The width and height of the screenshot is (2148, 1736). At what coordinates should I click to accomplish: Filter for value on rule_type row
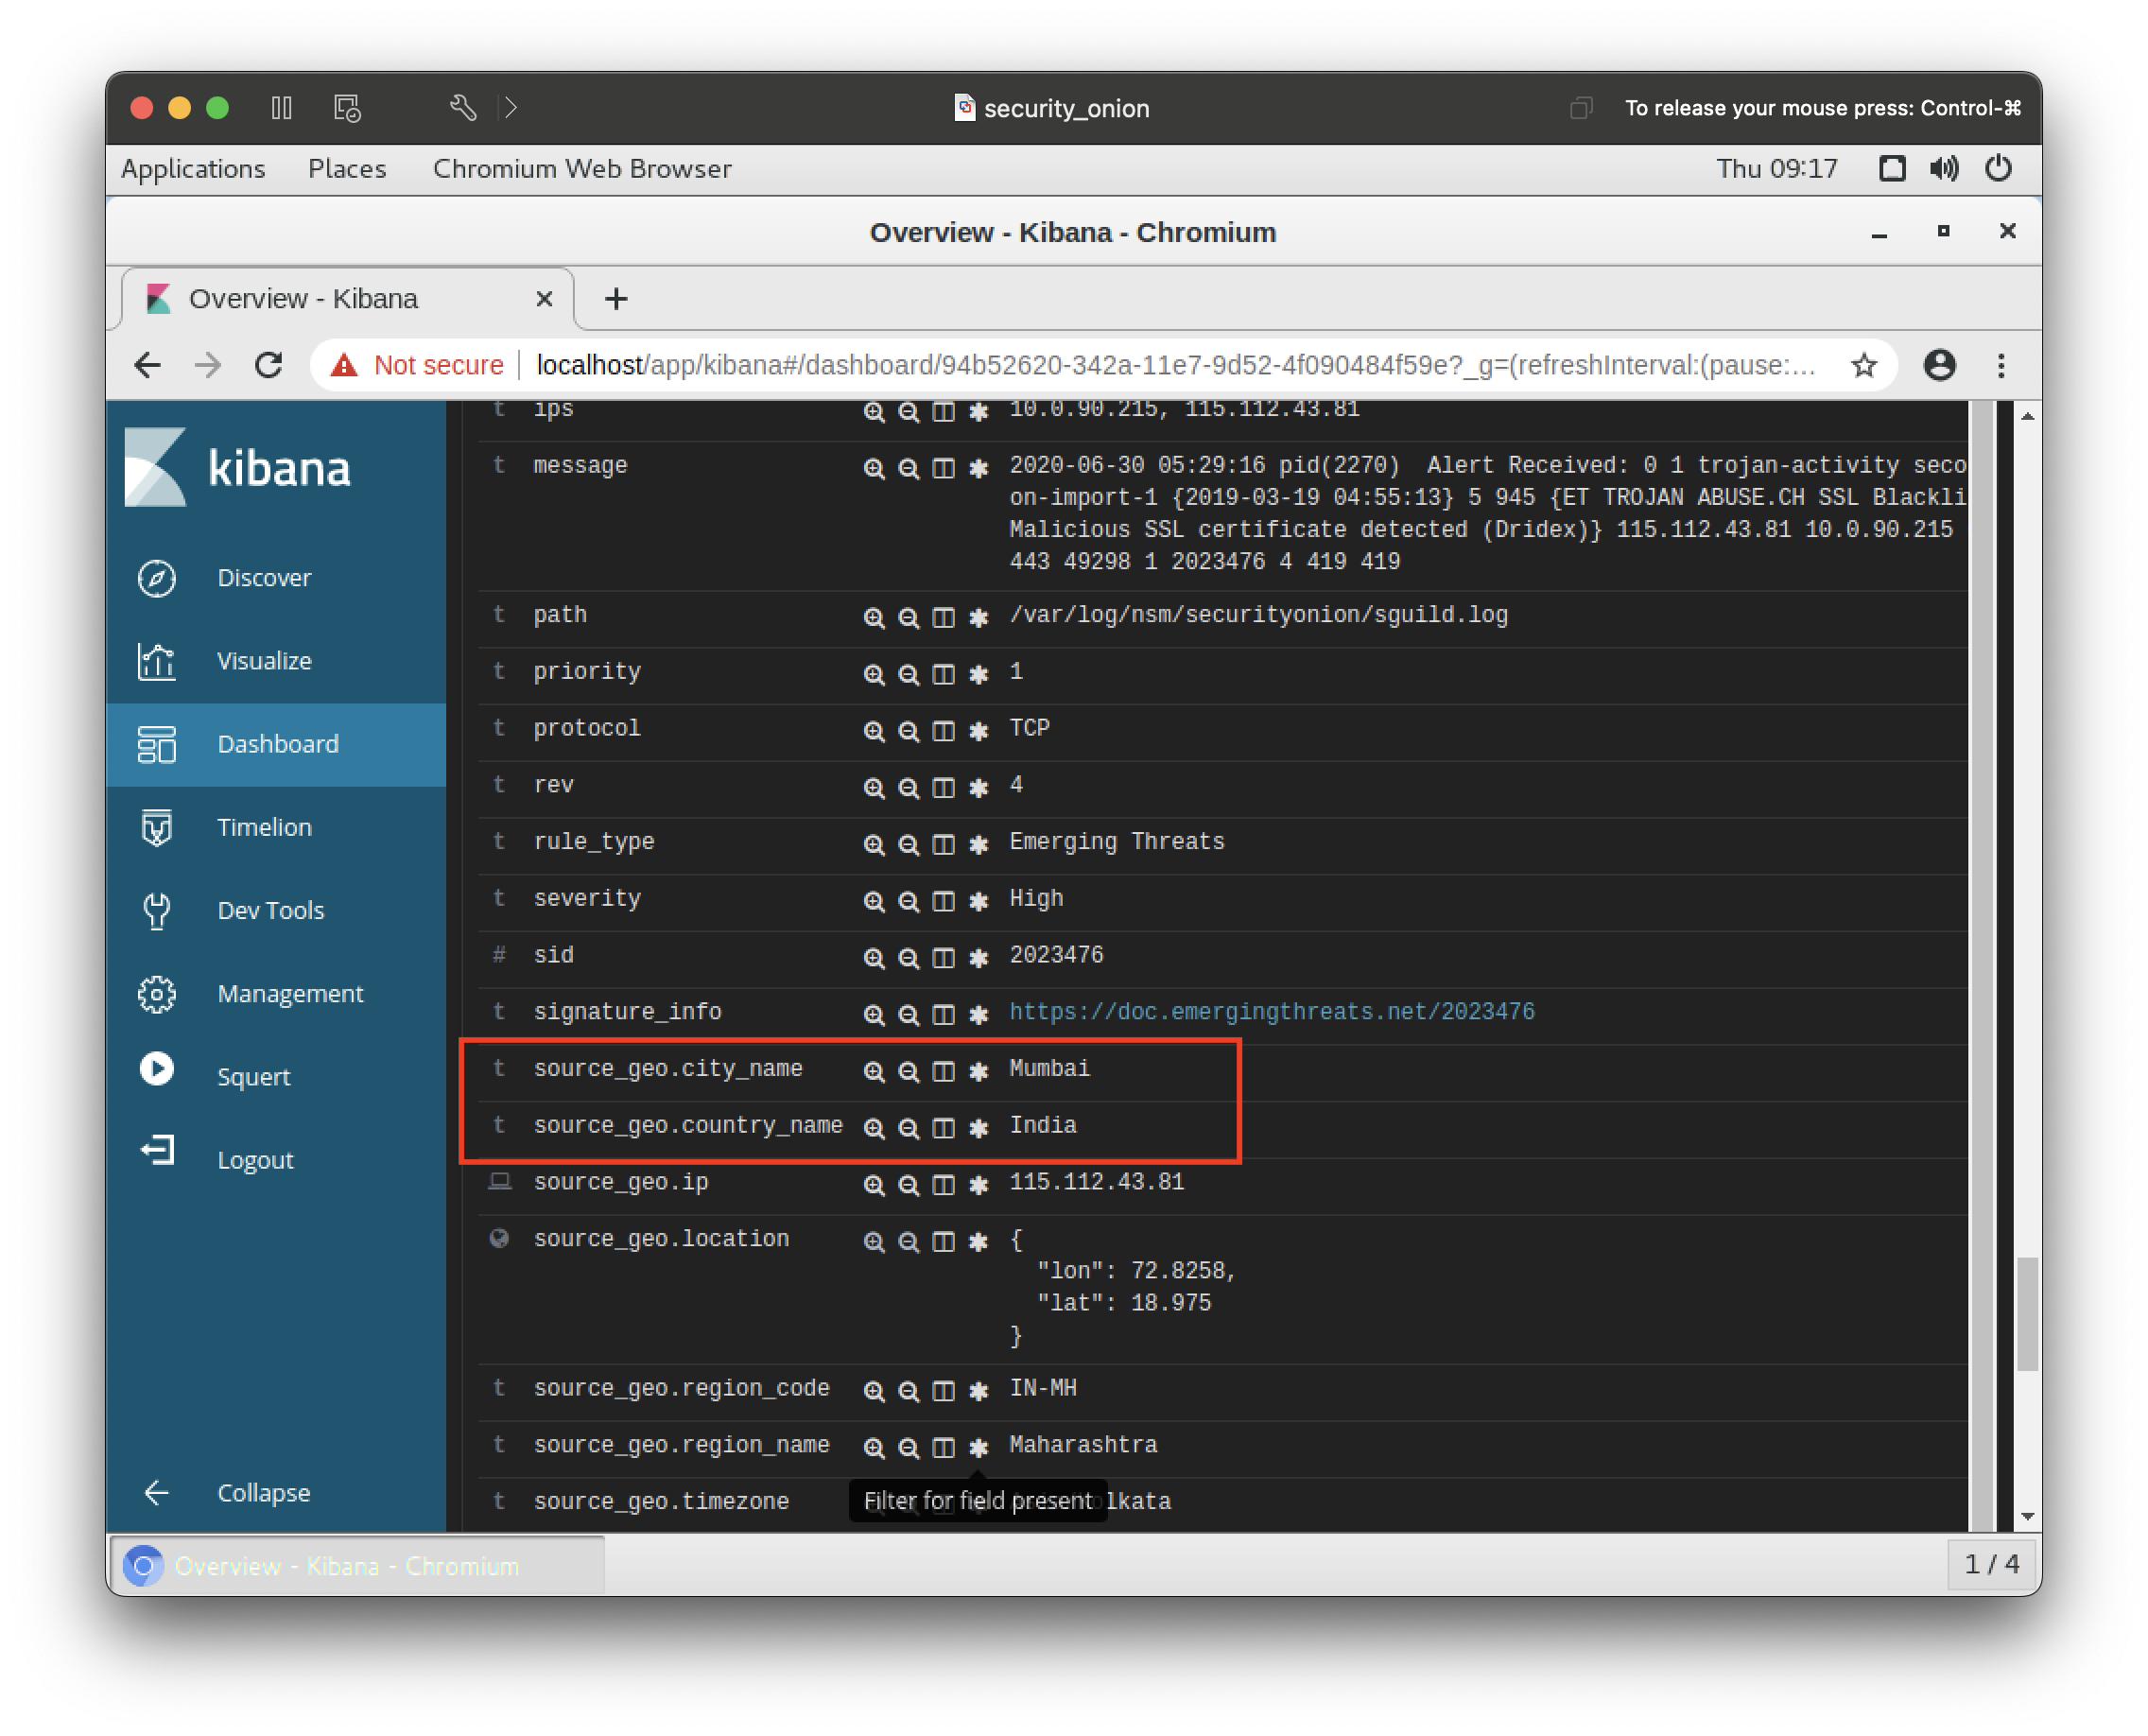point(874,845)
